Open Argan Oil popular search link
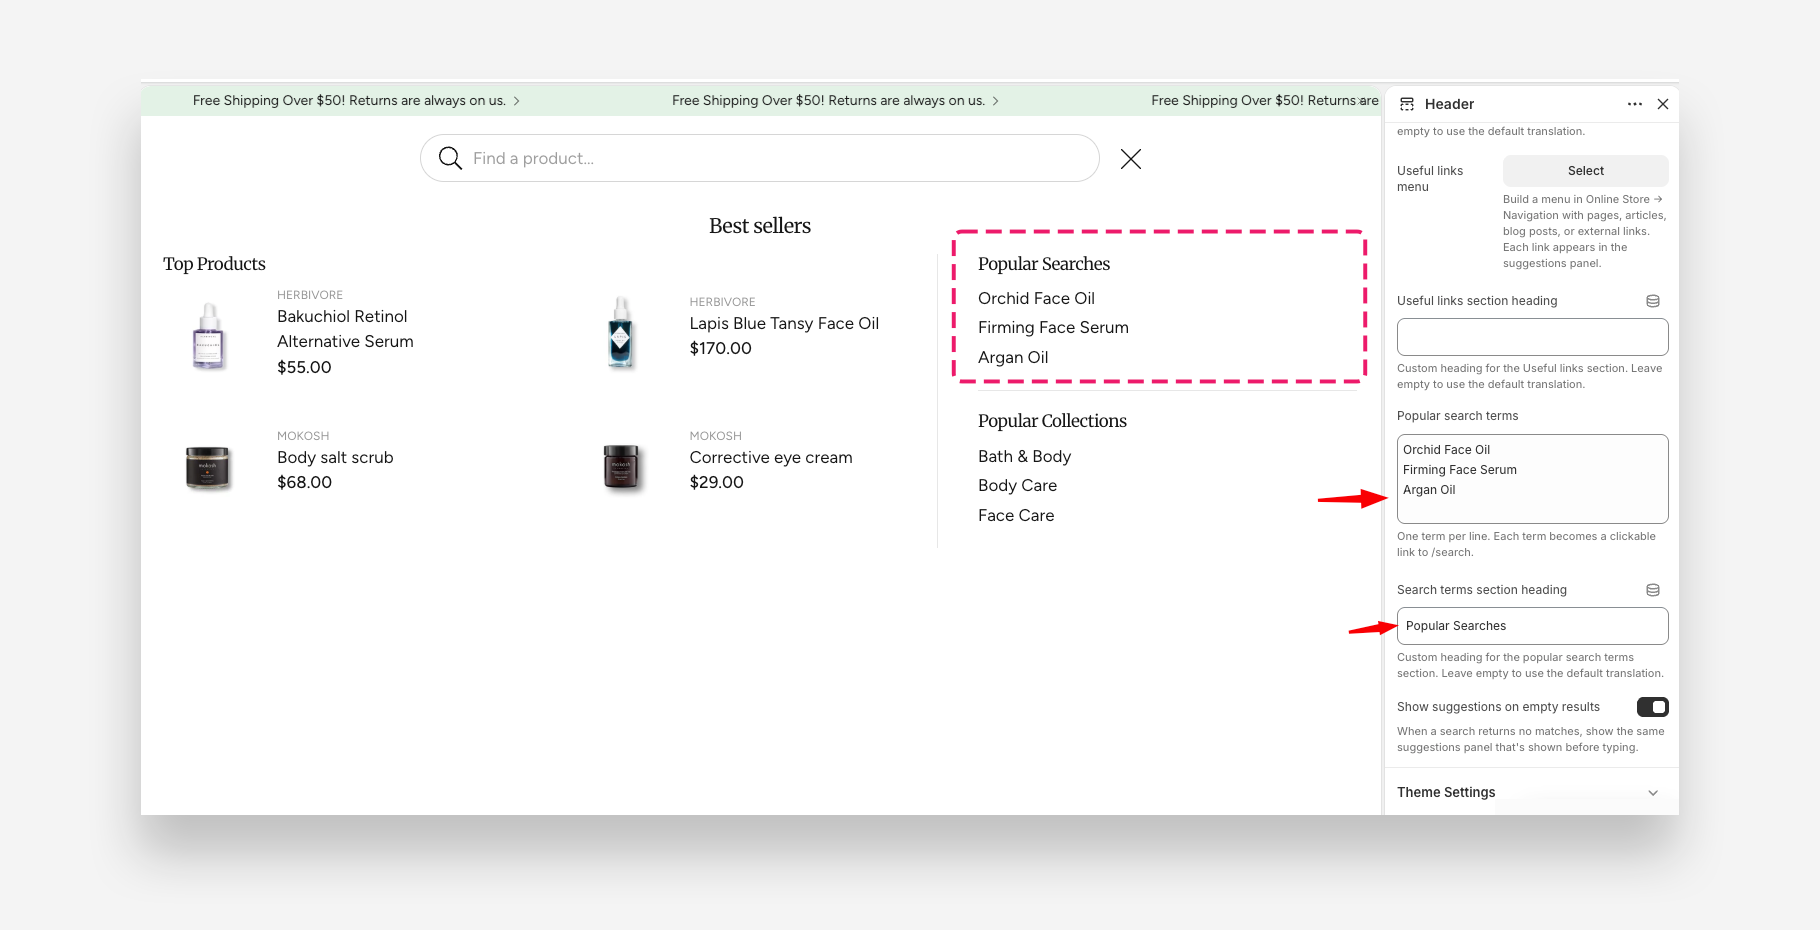Viewport: 1820px width, 930px height. click(1013, 357)
